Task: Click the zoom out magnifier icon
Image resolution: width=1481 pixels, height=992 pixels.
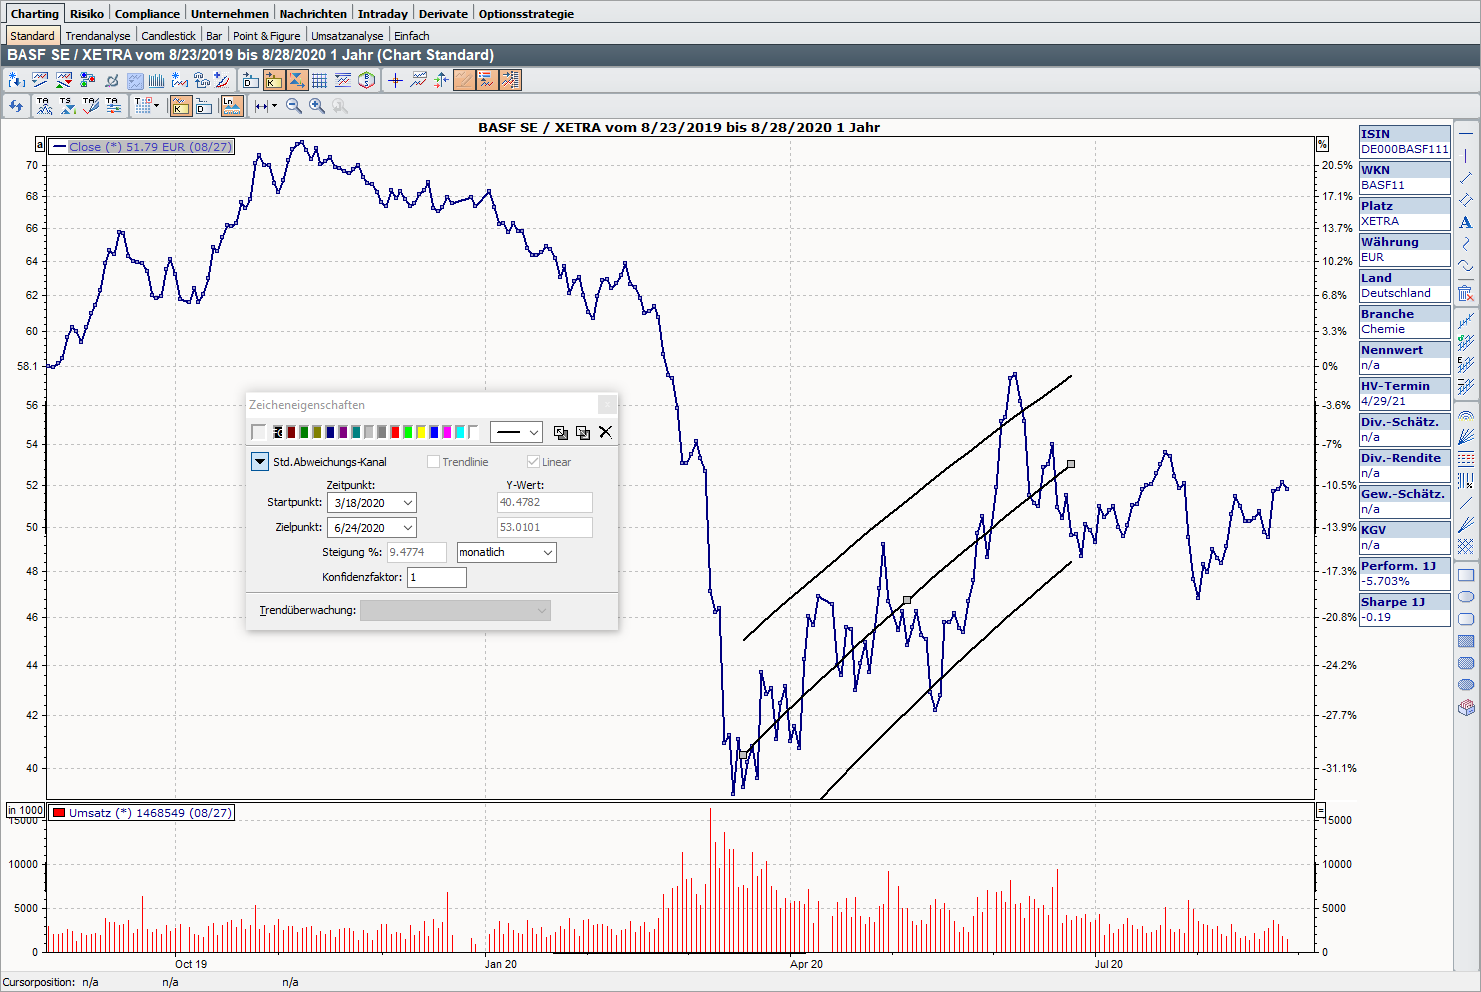Action: [x=294, y=106]
